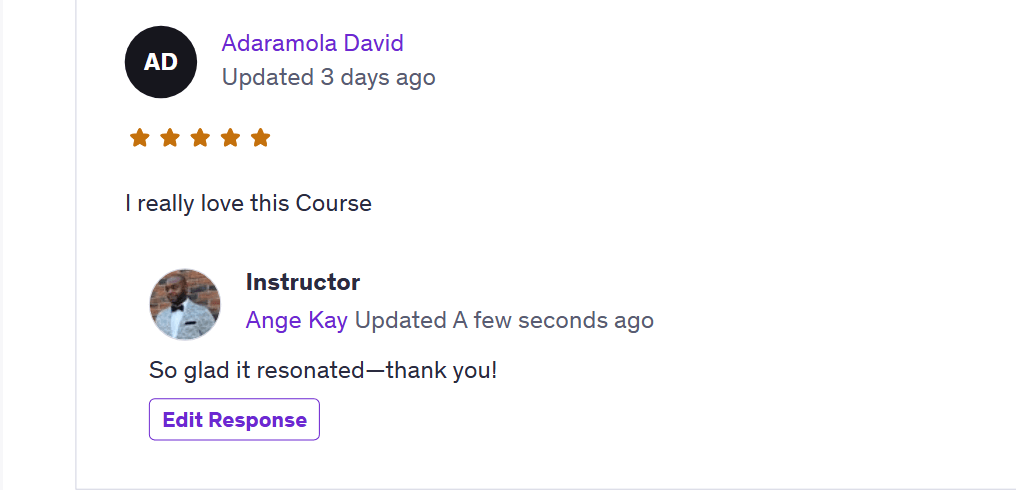Click the word "Course" in the review
Screen dimensions: 1016x490
click(333, 203)
